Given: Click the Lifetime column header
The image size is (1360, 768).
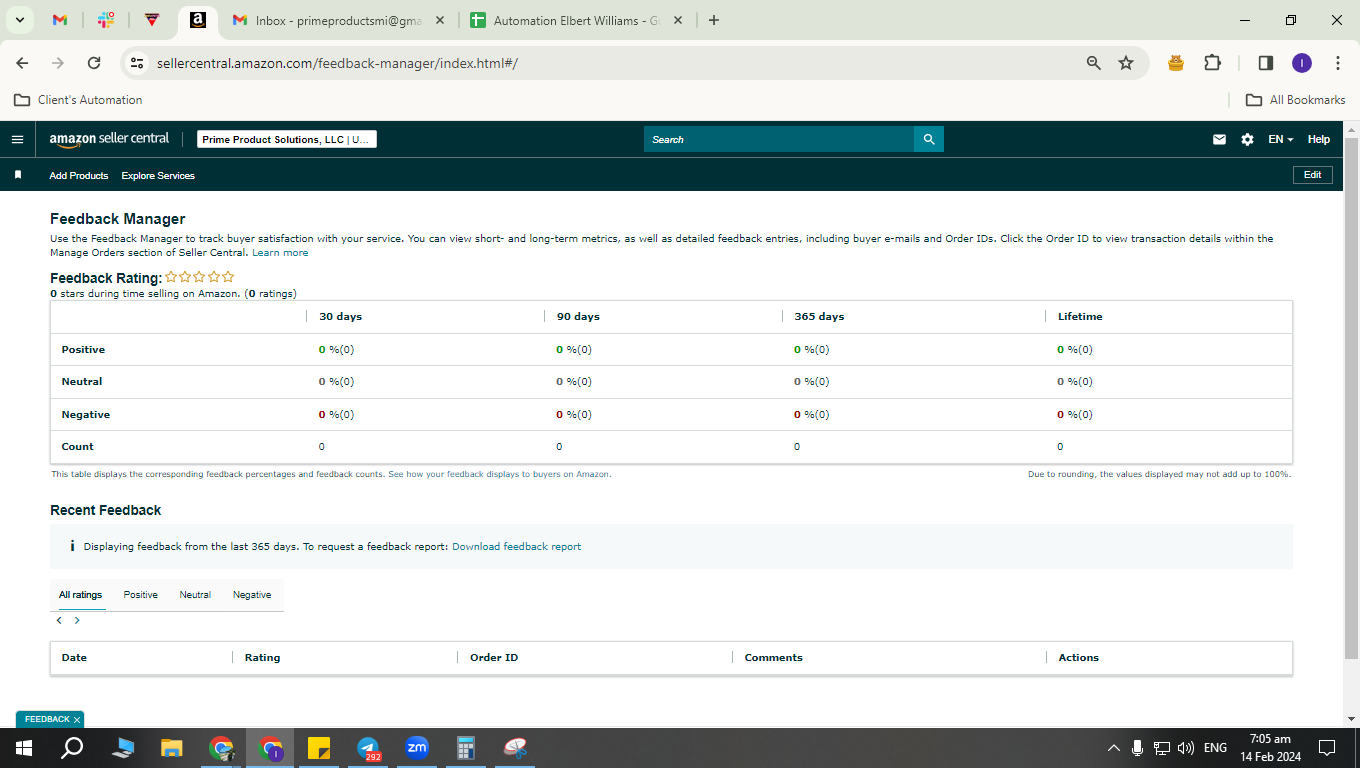Looking at the screenshot, I should 1080,316.
